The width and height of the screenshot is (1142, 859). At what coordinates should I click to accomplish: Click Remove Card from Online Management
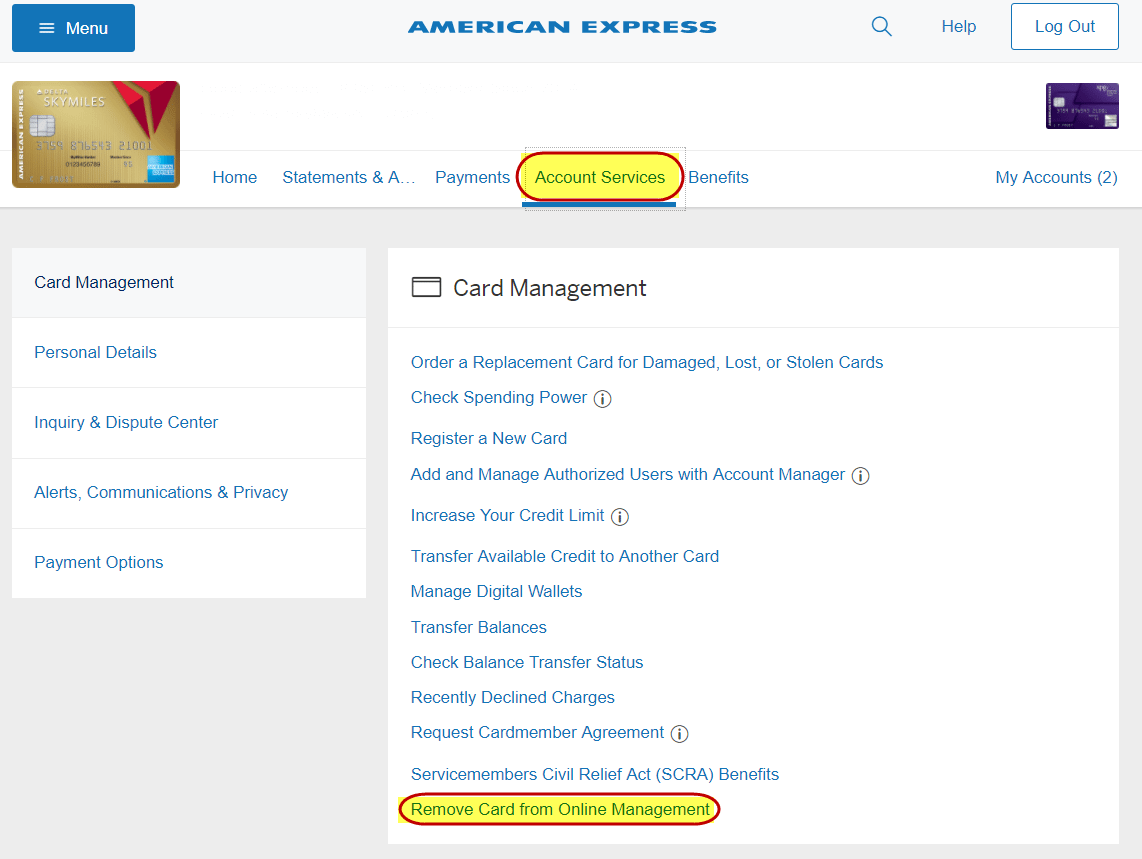(x=560, y=809)
